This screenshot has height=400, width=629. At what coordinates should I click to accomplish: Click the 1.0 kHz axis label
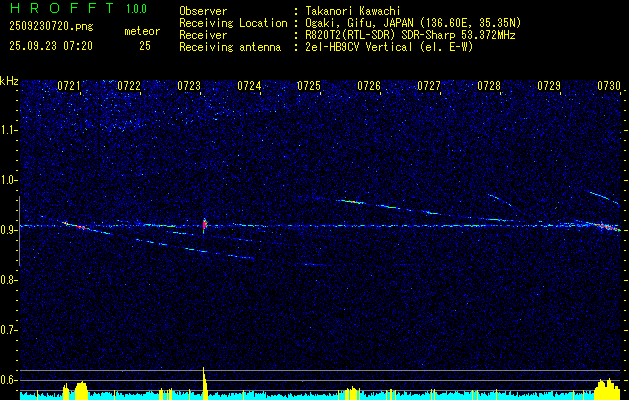(x=9, y=180)
